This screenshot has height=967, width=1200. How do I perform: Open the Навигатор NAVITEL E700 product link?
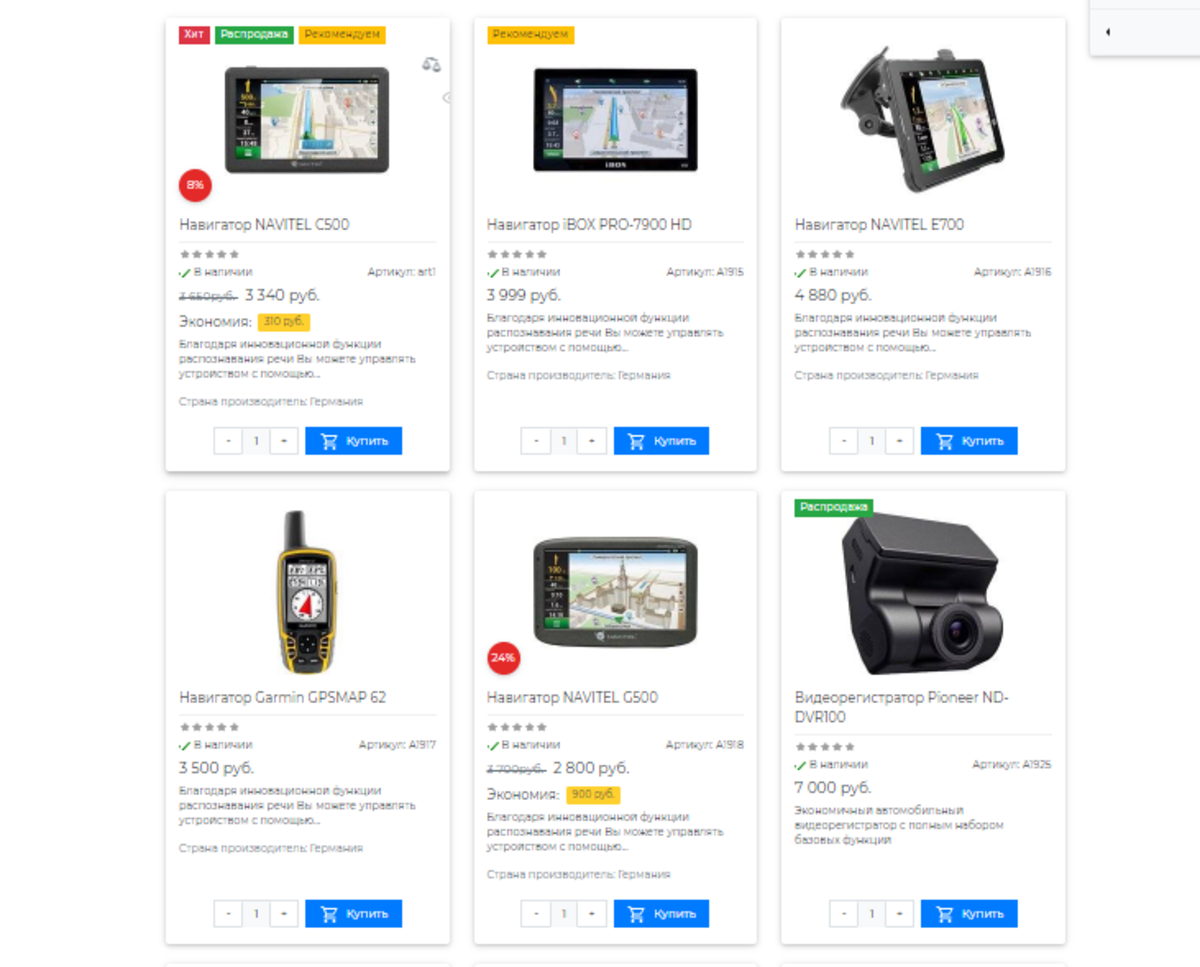(x=879, y=225)
